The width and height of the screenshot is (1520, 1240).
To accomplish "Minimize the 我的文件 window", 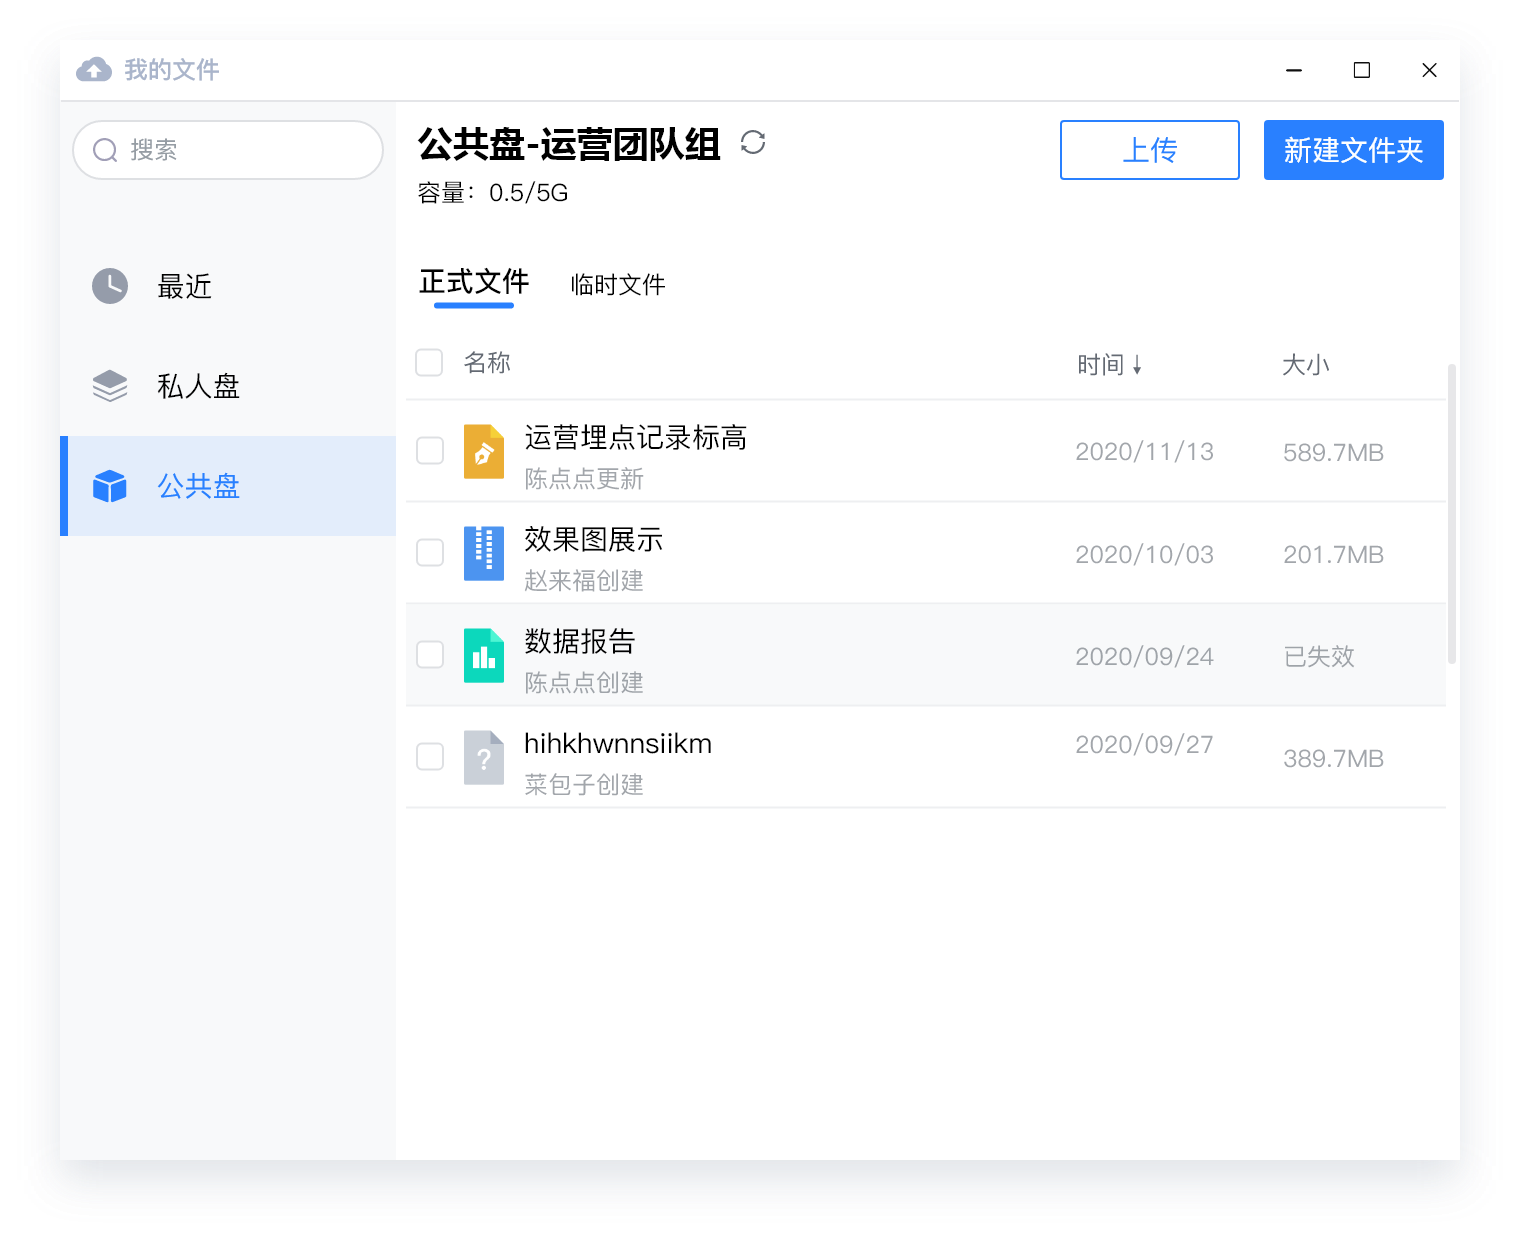I will click(1294, 70).
